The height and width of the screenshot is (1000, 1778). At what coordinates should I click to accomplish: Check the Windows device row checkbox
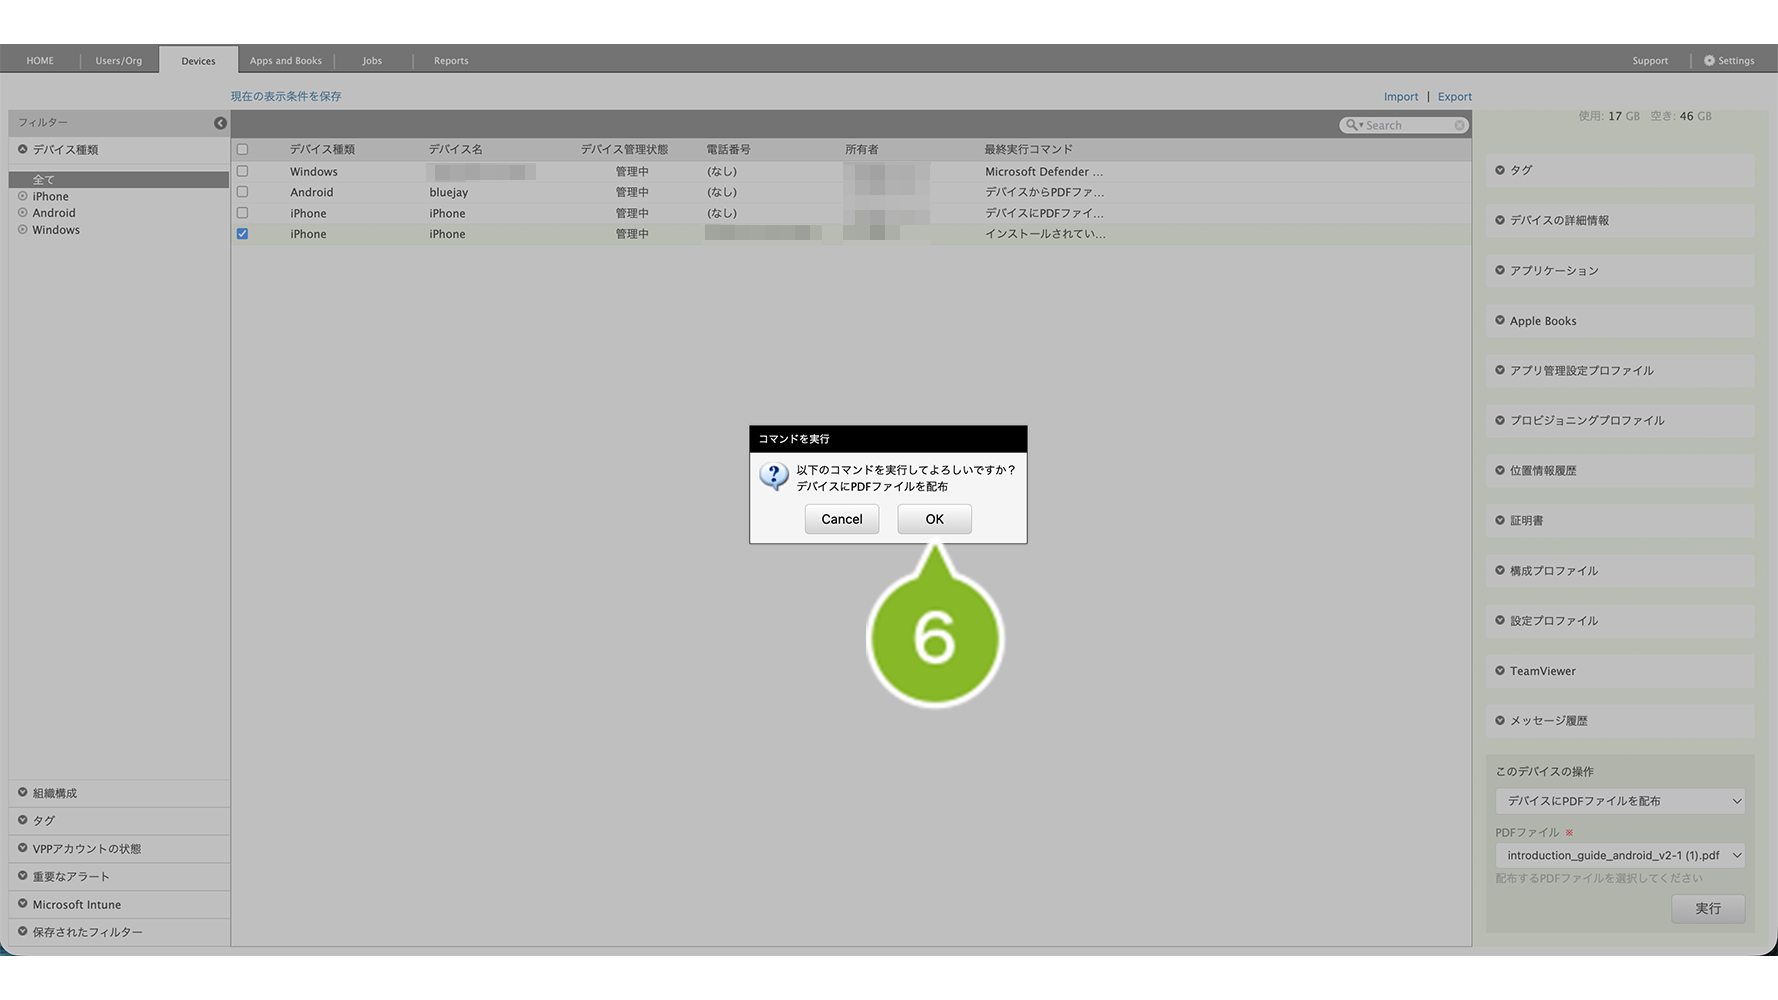(x=242, y=171)
